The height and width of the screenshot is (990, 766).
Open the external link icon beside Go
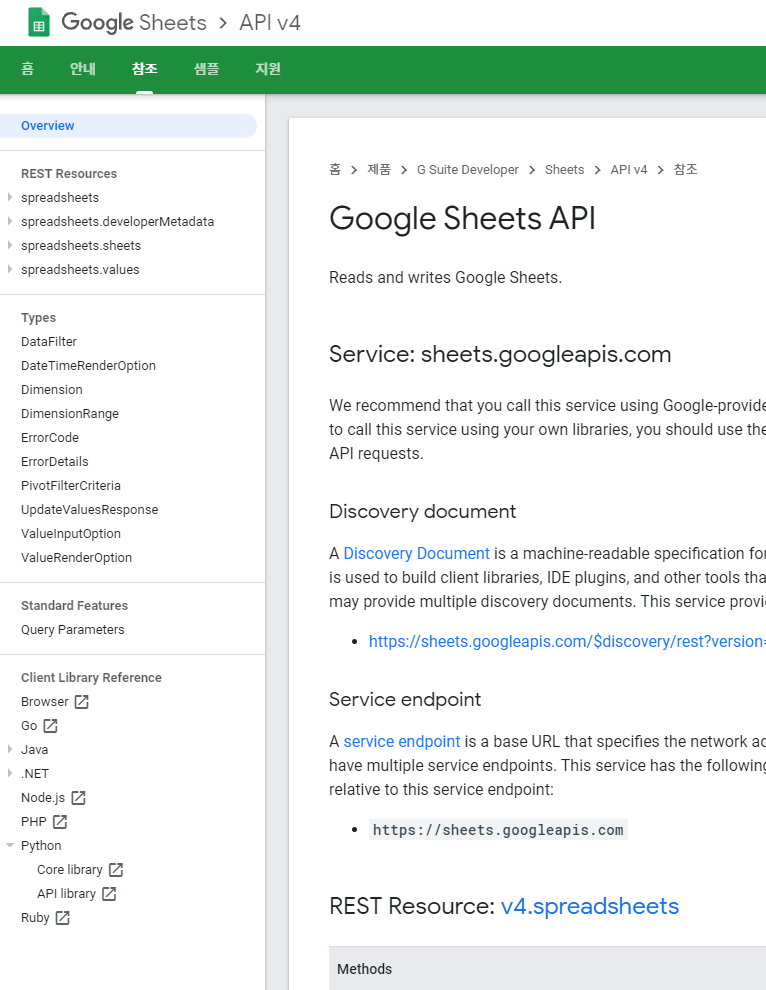(x=51, y=725)
